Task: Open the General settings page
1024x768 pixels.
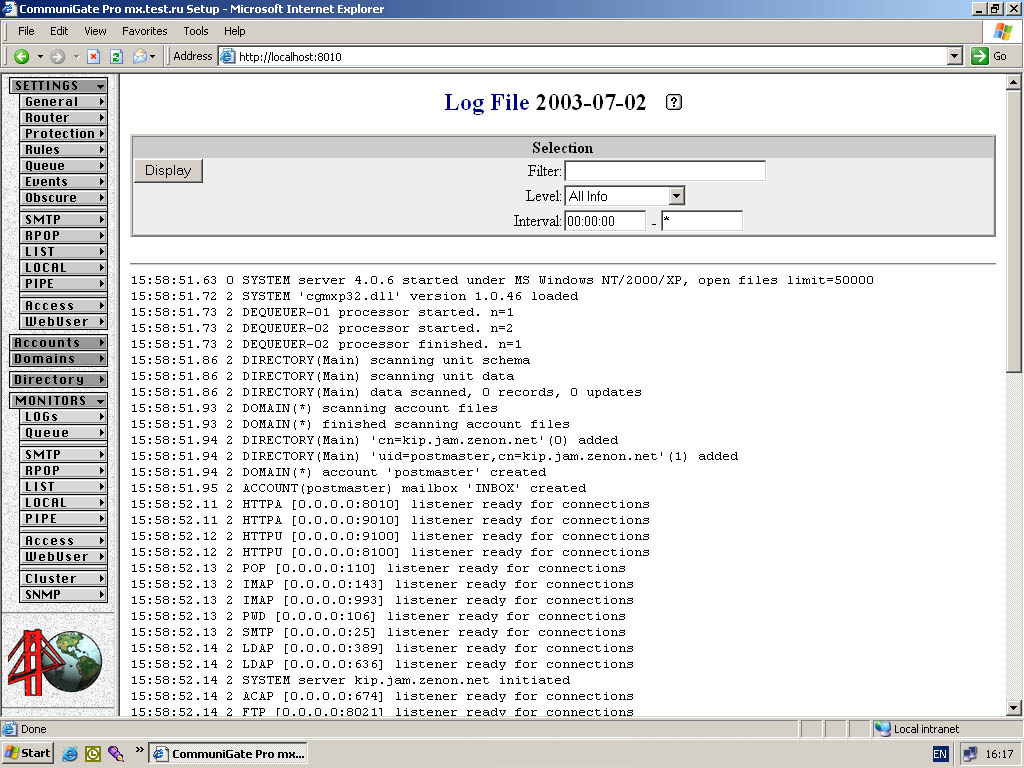Action: 63,102
